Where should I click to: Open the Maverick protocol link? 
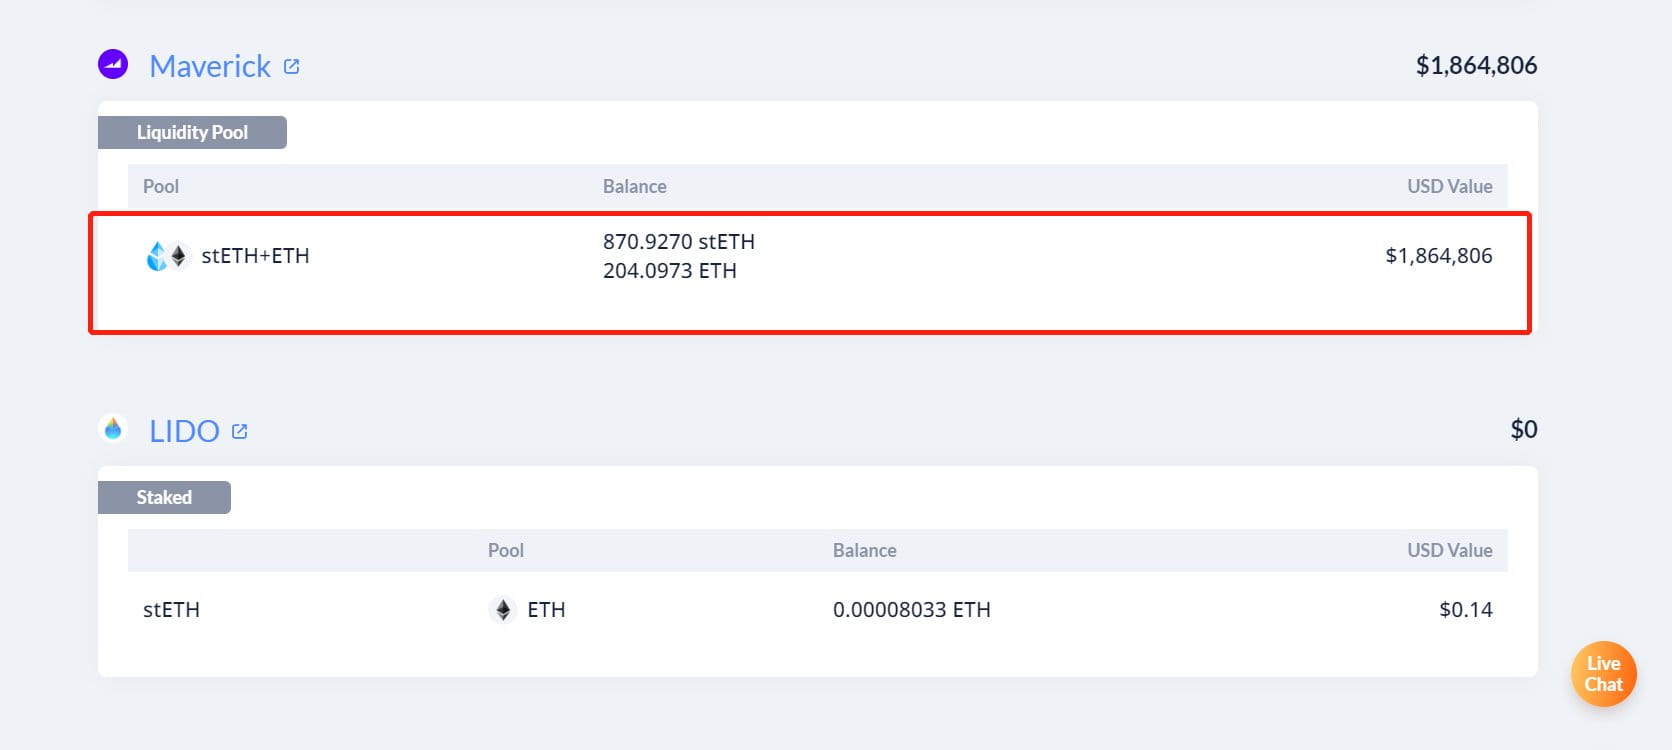coord(210,66)
